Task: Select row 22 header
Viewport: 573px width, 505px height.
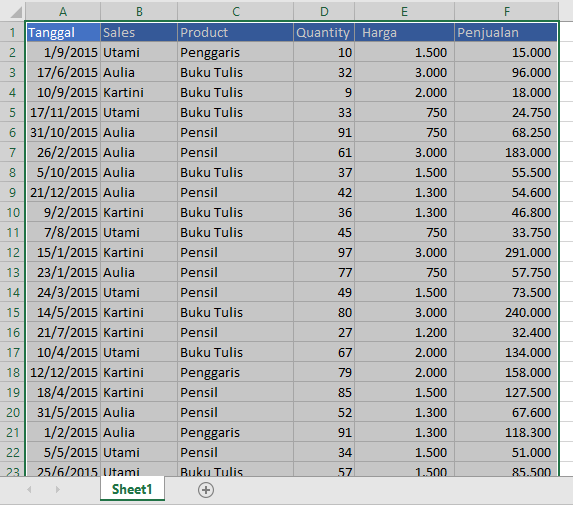Action: pyautogui.click(x=12, y=452)
